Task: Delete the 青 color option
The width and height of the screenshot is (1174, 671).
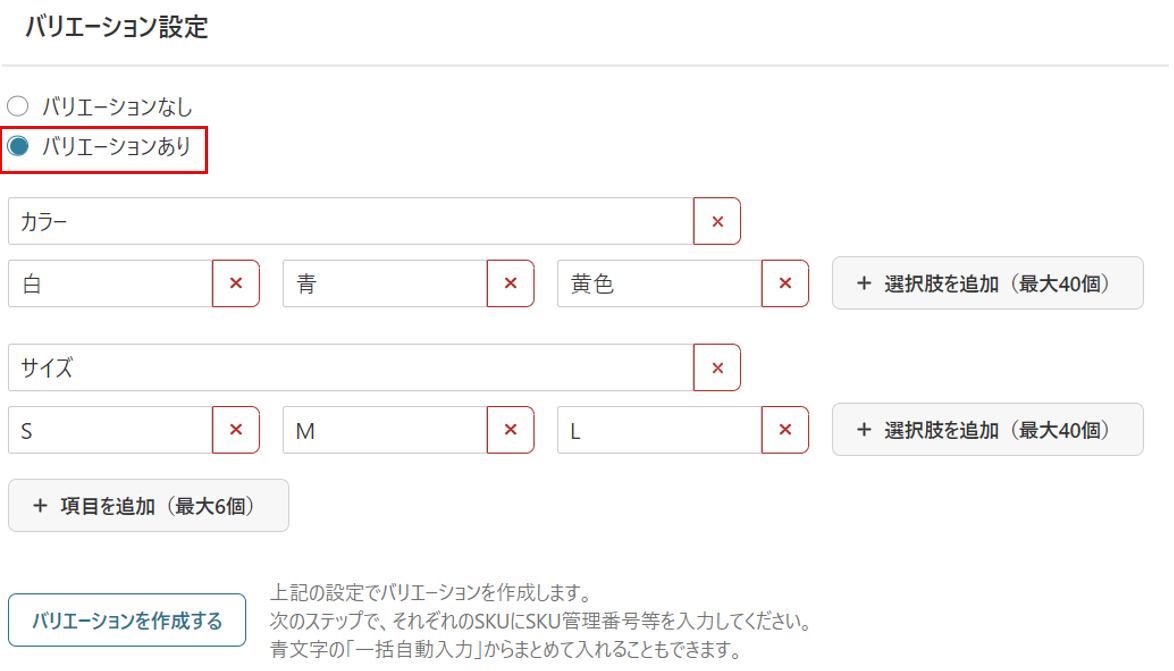Action: (x=511, y=283)
